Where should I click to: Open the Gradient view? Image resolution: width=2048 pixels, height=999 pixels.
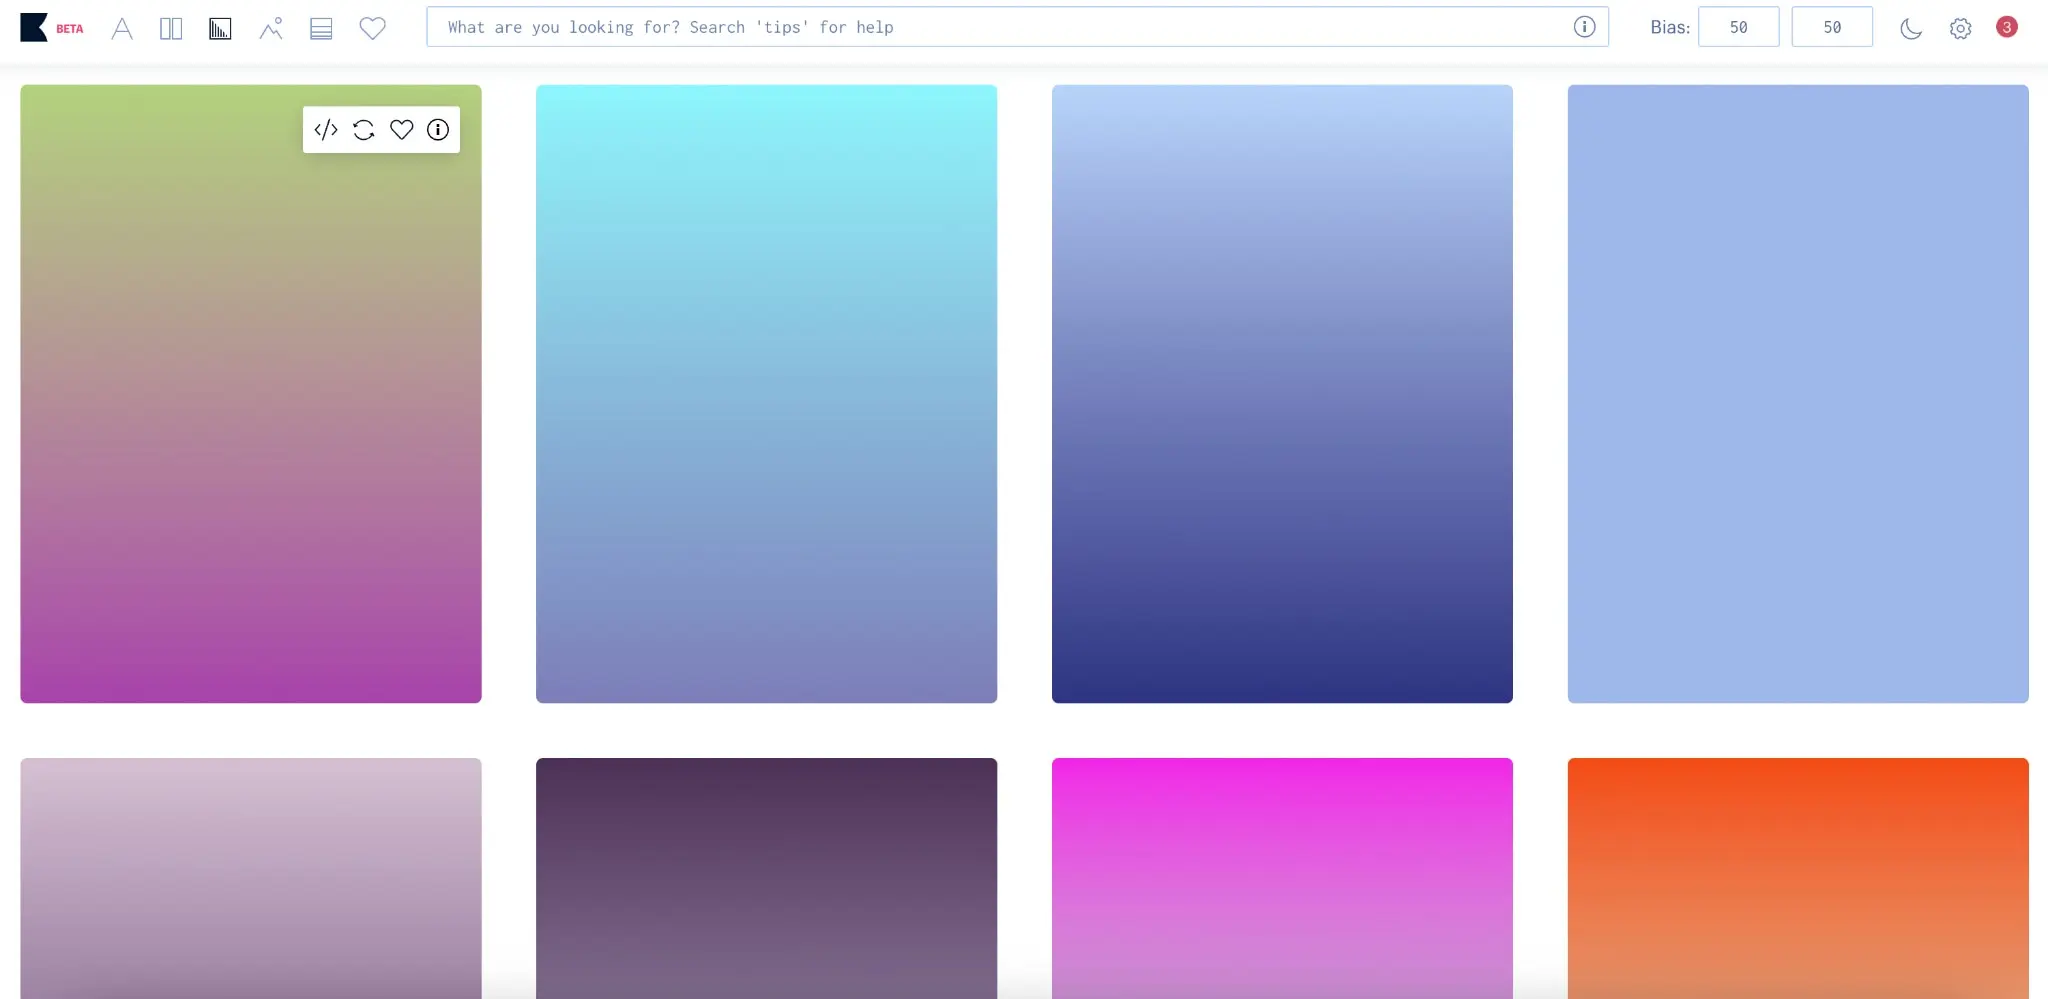click(x=220, y=27)
